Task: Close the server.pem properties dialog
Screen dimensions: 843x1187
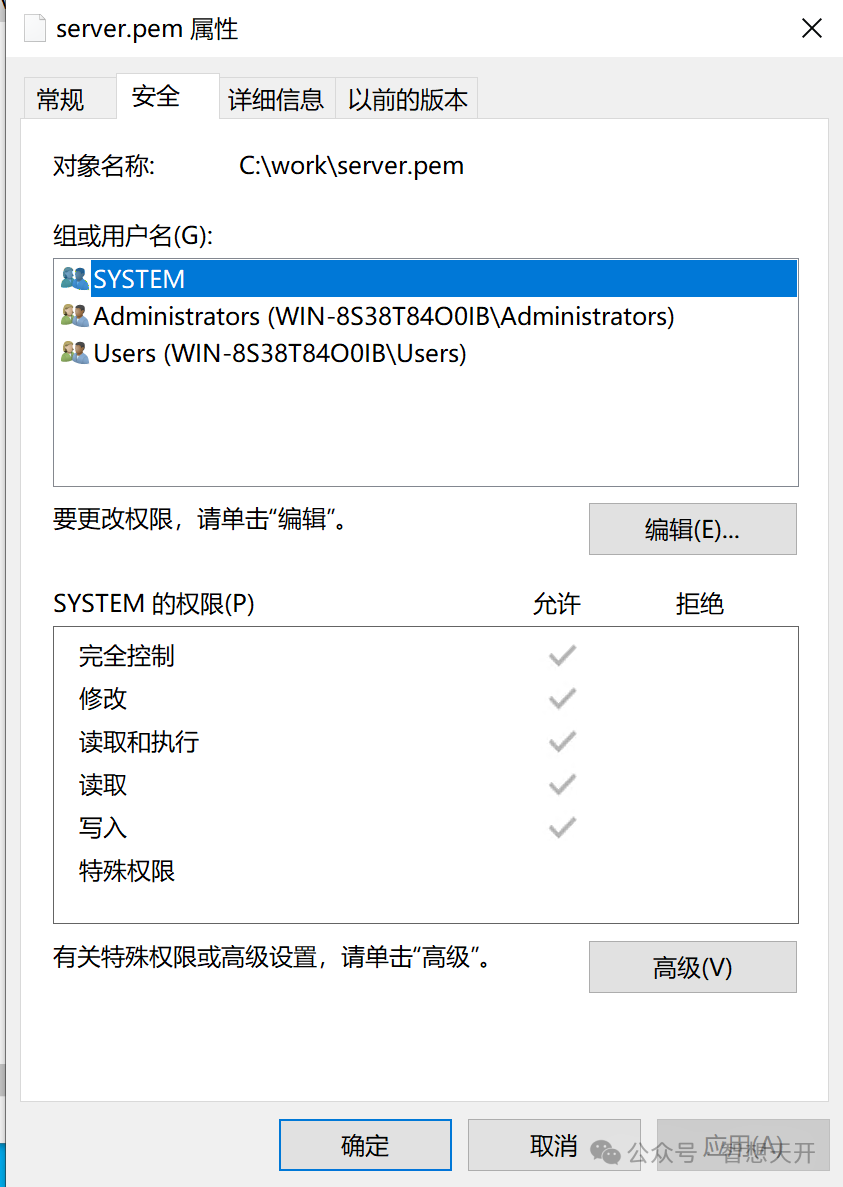Action: point(811,28)
